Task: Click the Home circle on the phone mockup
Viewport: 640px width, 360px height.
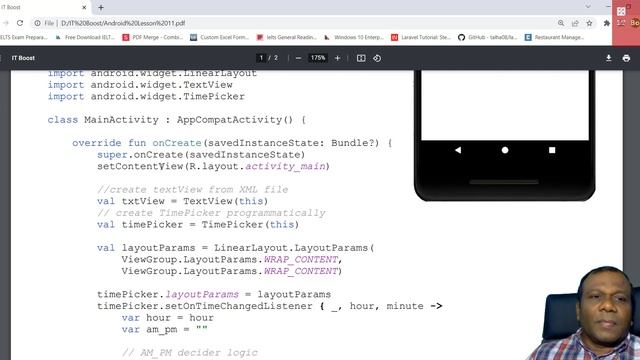Action: point(505,150)
